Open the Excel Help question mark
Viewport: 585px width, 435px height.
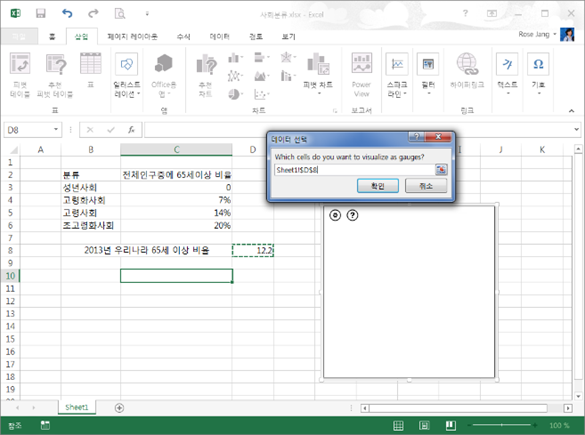[x=465, y=13]
